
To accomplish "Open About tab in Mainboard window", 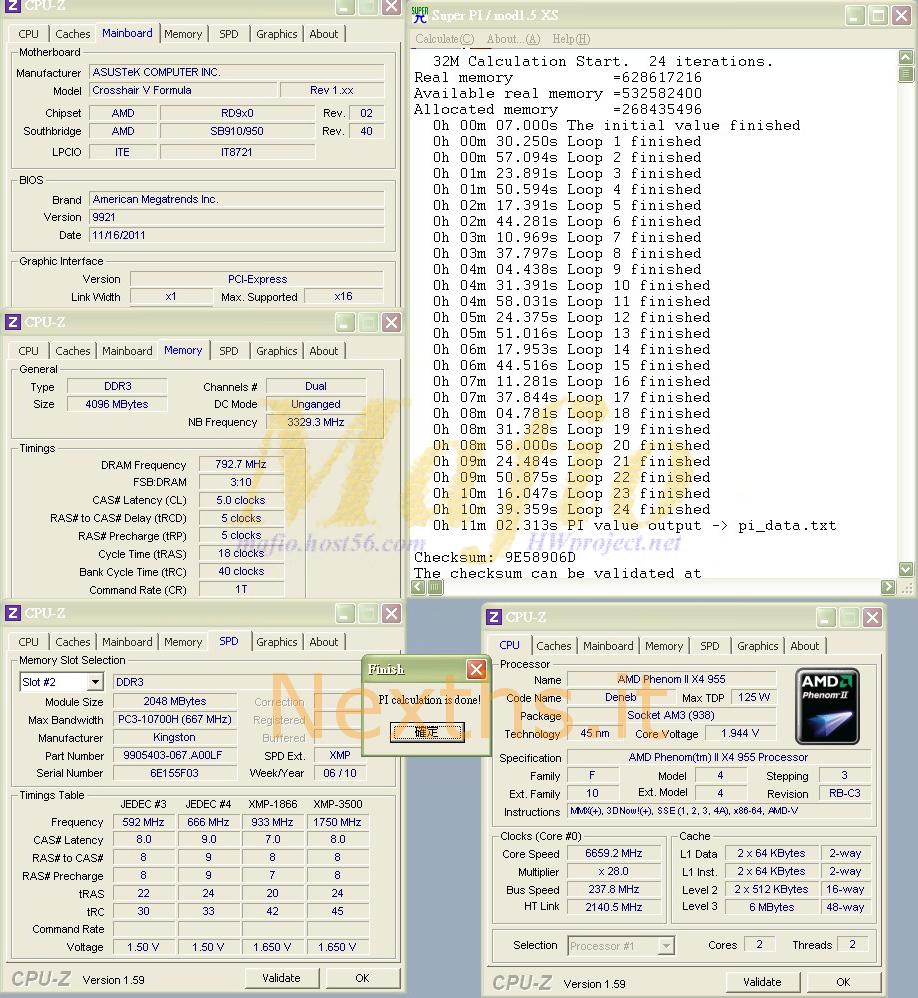I will (x=323, y=34).
